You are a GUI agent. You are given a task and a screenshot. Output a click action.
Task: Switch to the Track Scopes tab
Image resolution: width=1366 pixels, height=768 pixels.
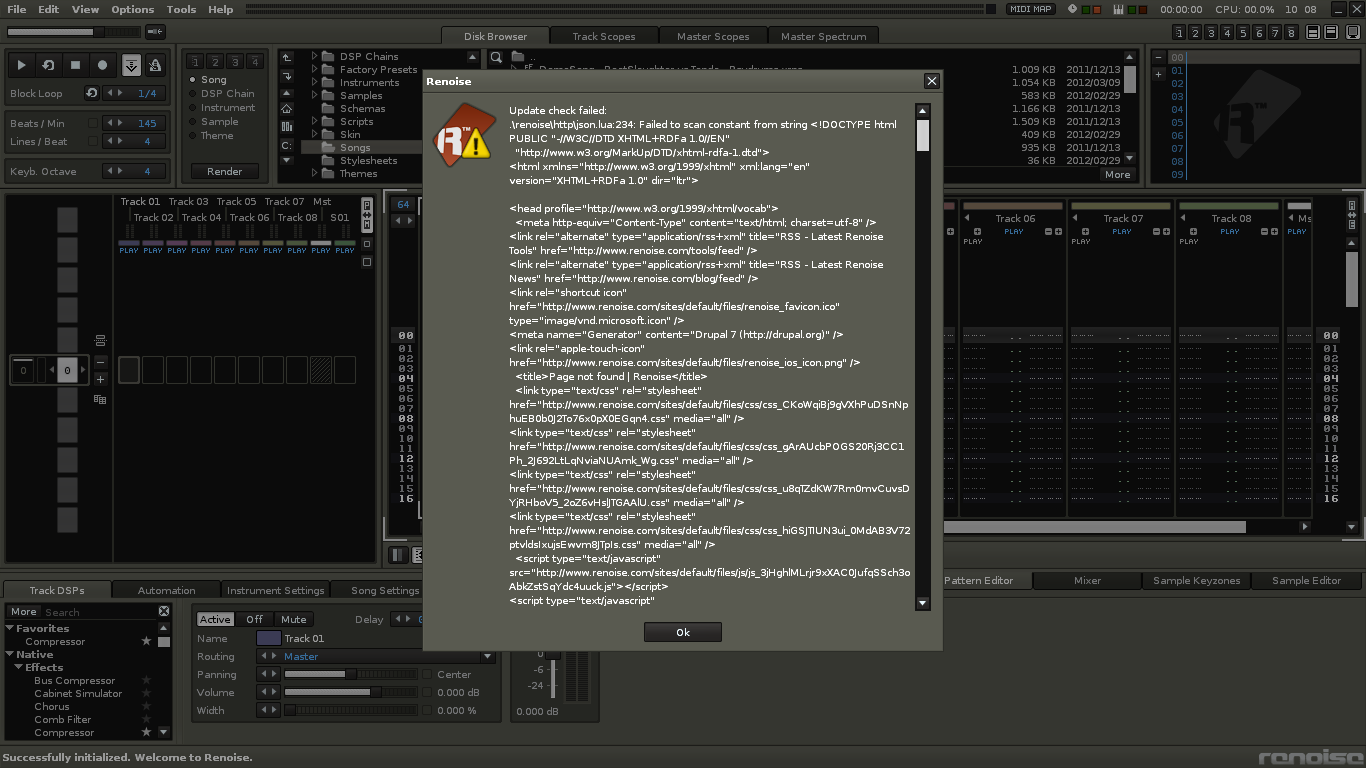(x=603, y=36)
